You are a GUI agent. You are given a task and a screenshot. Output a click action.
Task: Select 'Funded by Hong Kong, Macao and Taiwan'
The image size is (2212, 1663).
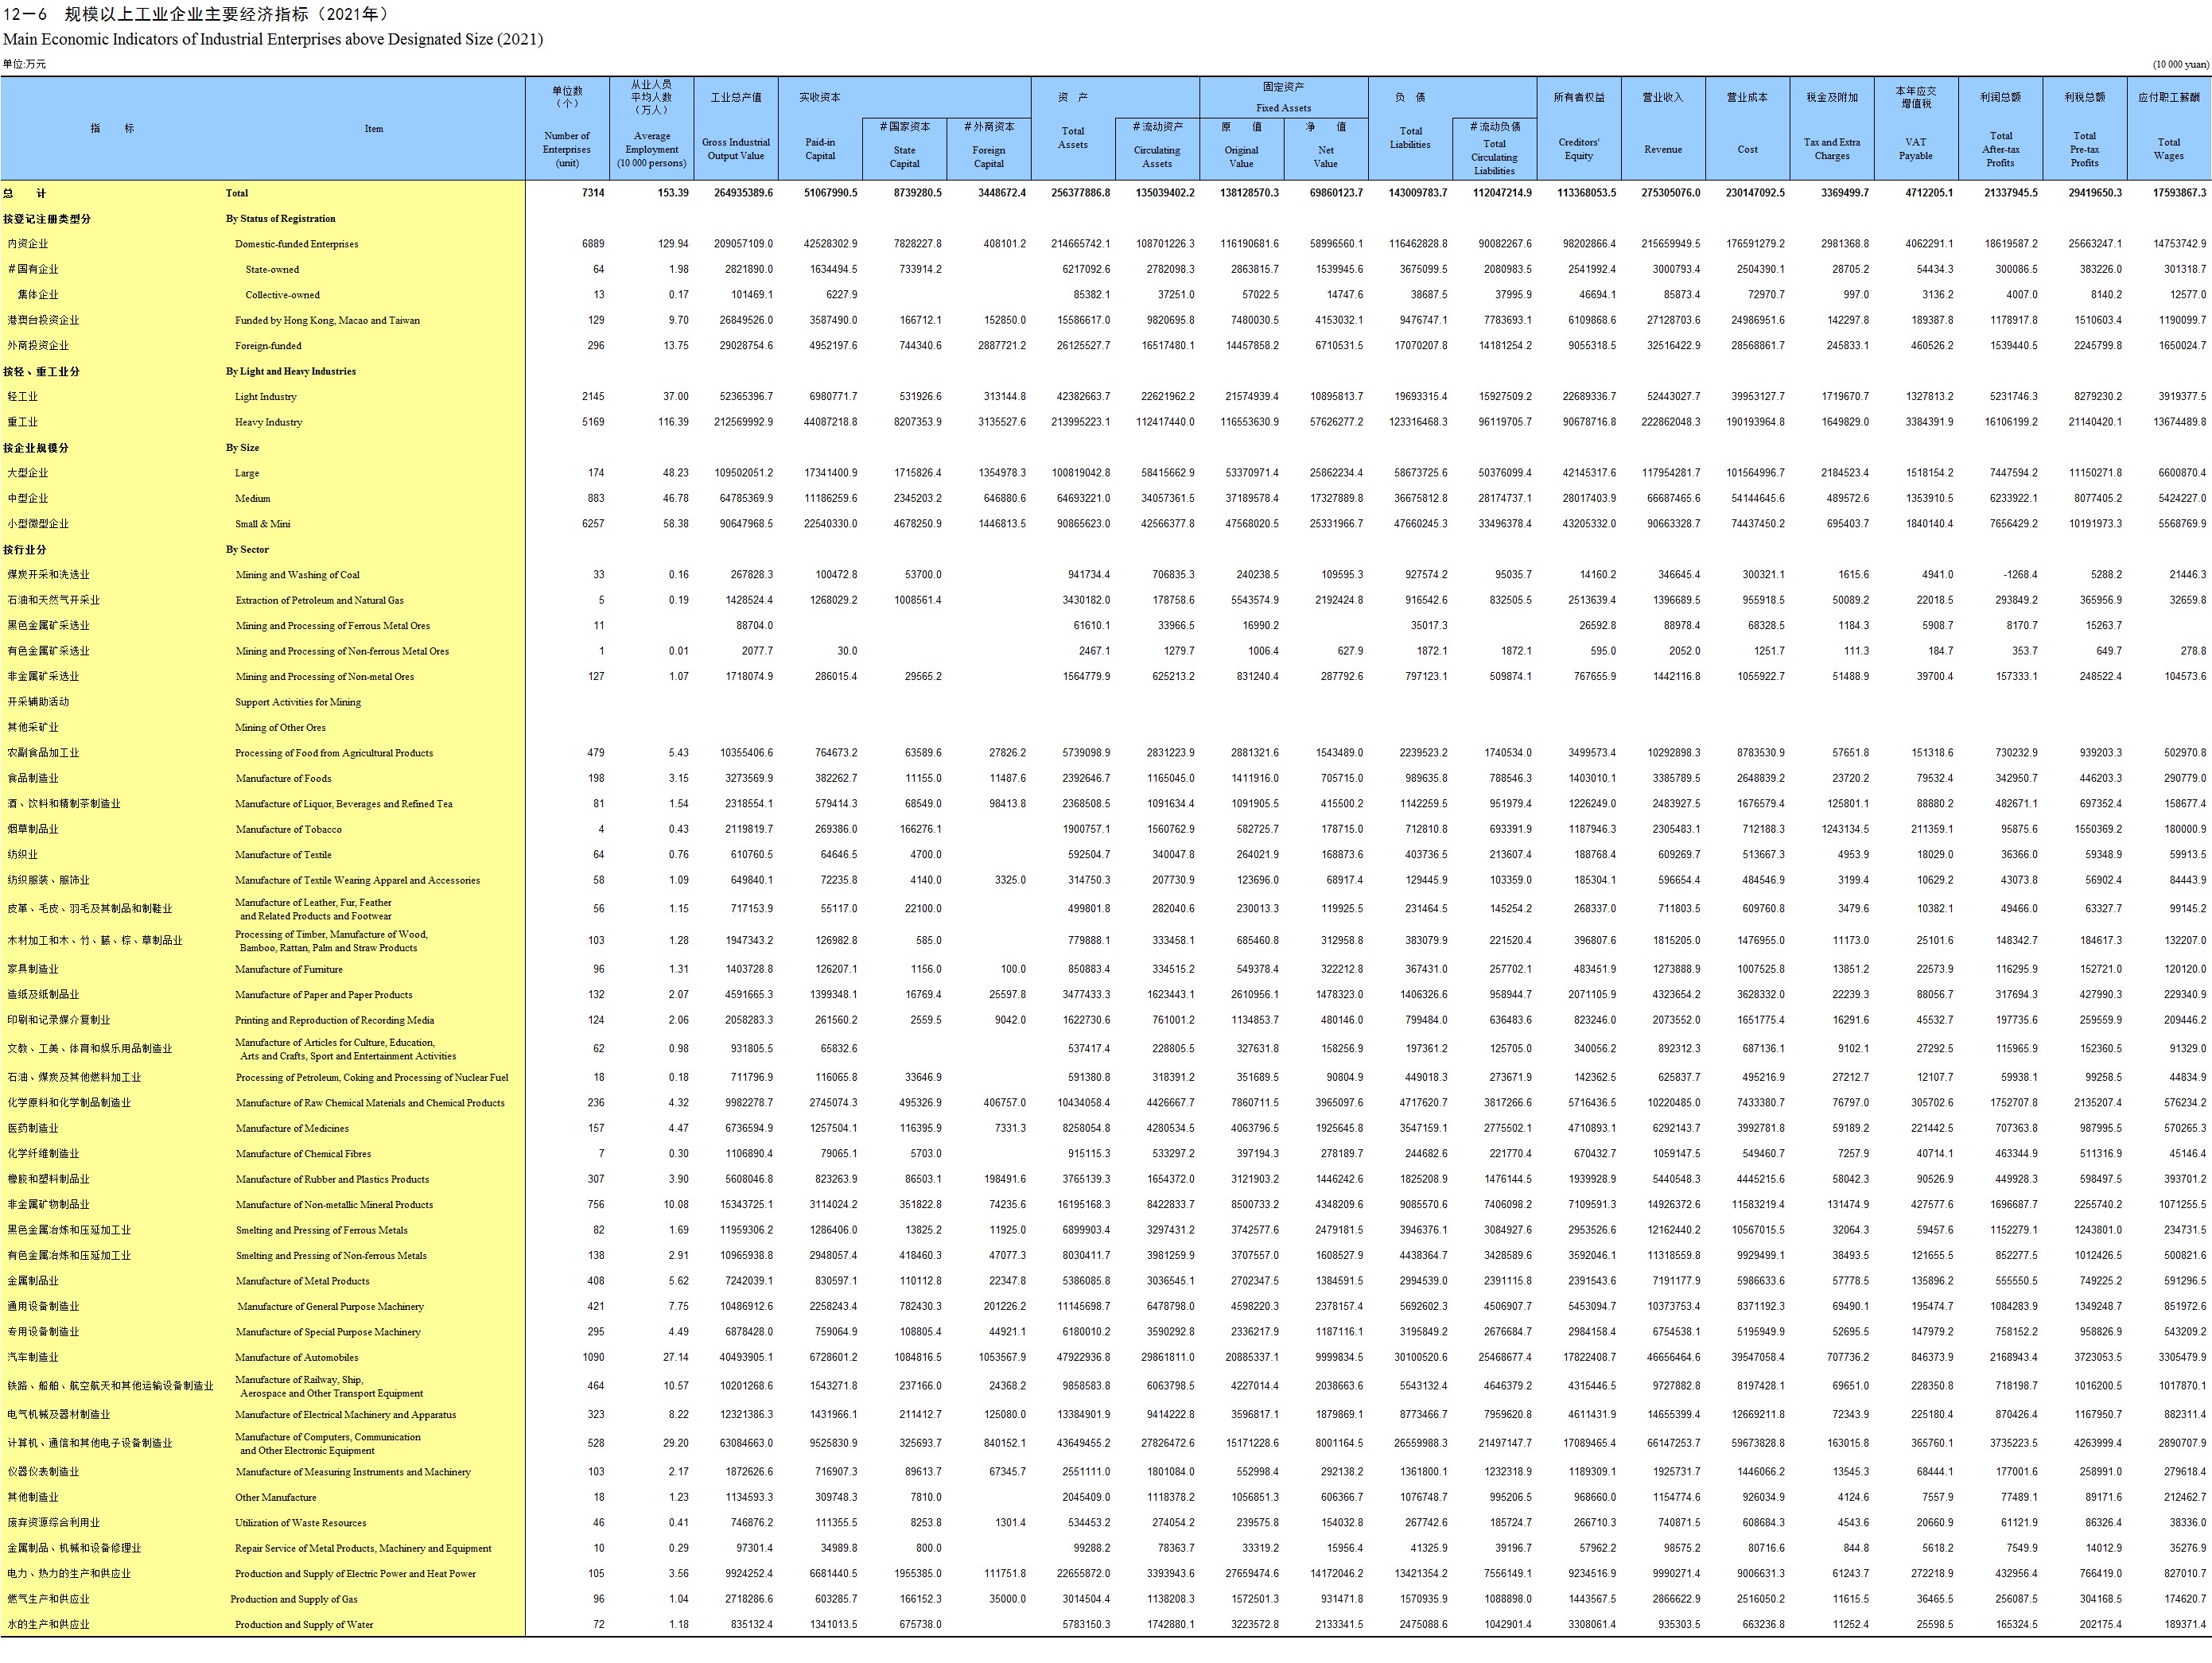(327, 320)
